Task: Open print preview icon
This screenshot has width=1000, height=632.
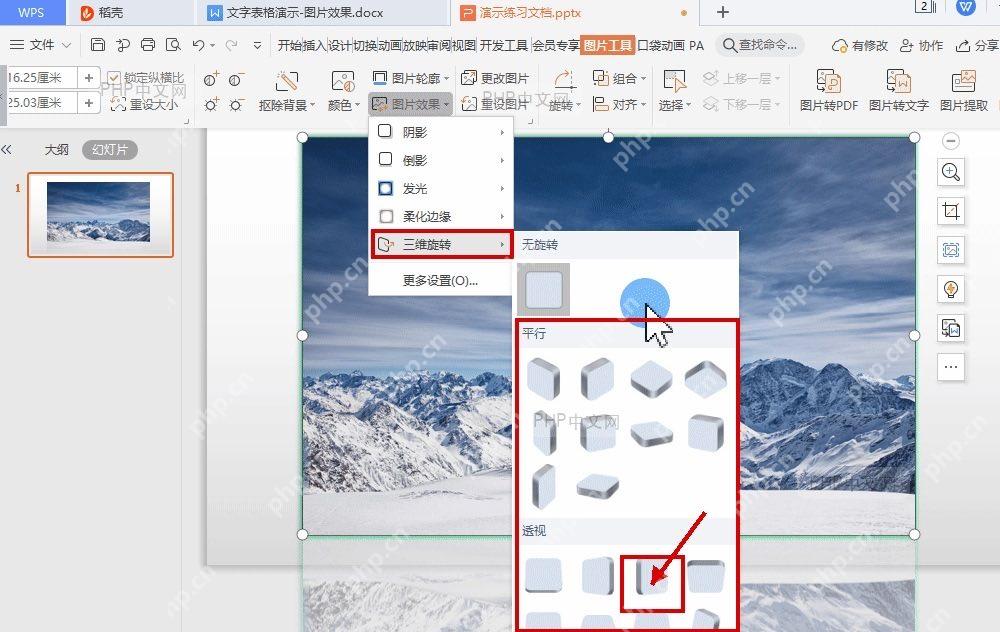Action: pos(173,45)
